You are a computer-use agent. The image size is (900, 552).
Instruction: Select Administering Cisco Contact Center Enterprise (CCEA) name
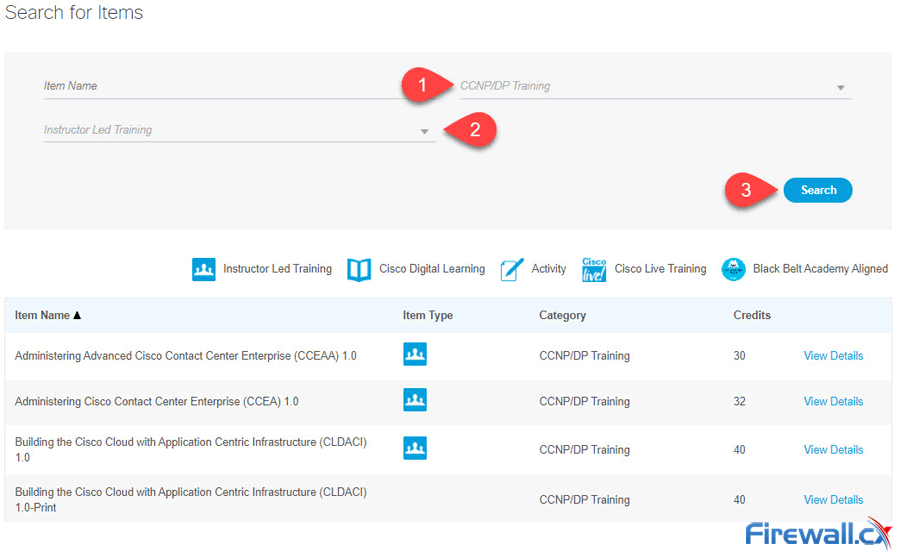point(157,402)
